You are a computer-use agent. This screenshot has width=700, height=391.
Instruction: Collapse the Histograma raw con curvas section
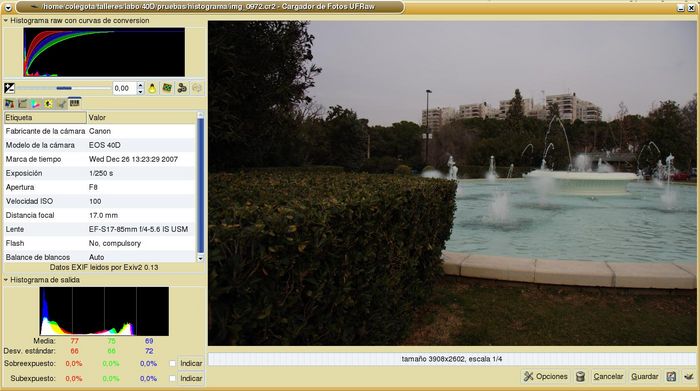tap(6, 21)
